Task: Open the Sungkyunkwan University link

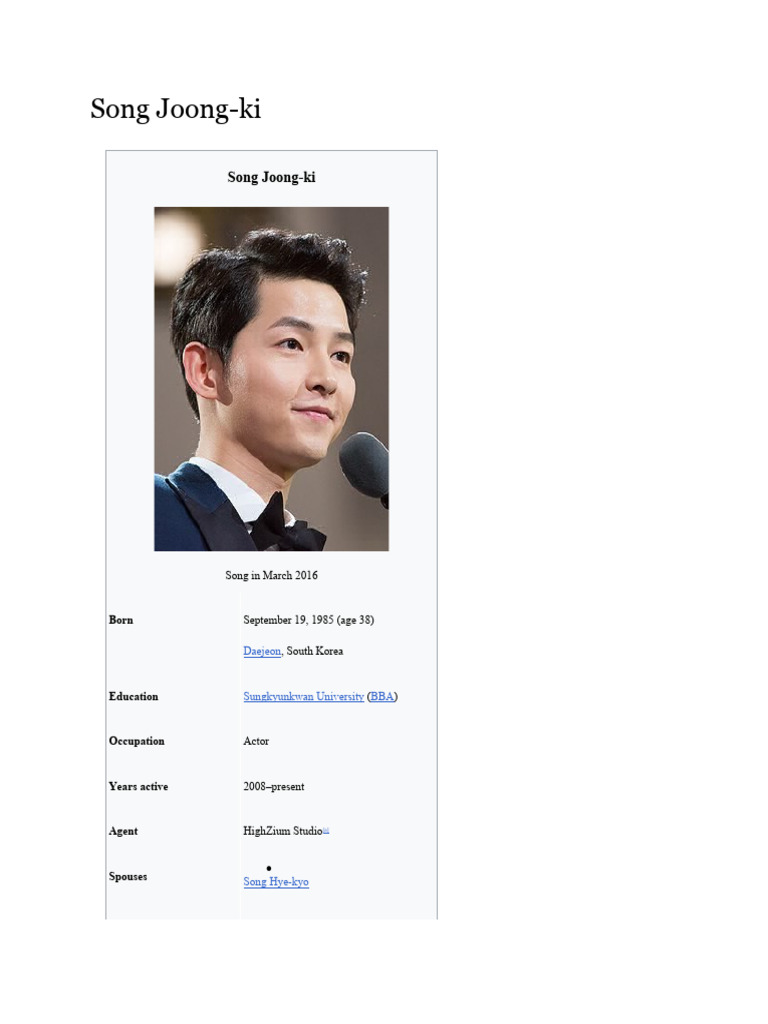Action: pyautogui.click(x=304, y=697)
